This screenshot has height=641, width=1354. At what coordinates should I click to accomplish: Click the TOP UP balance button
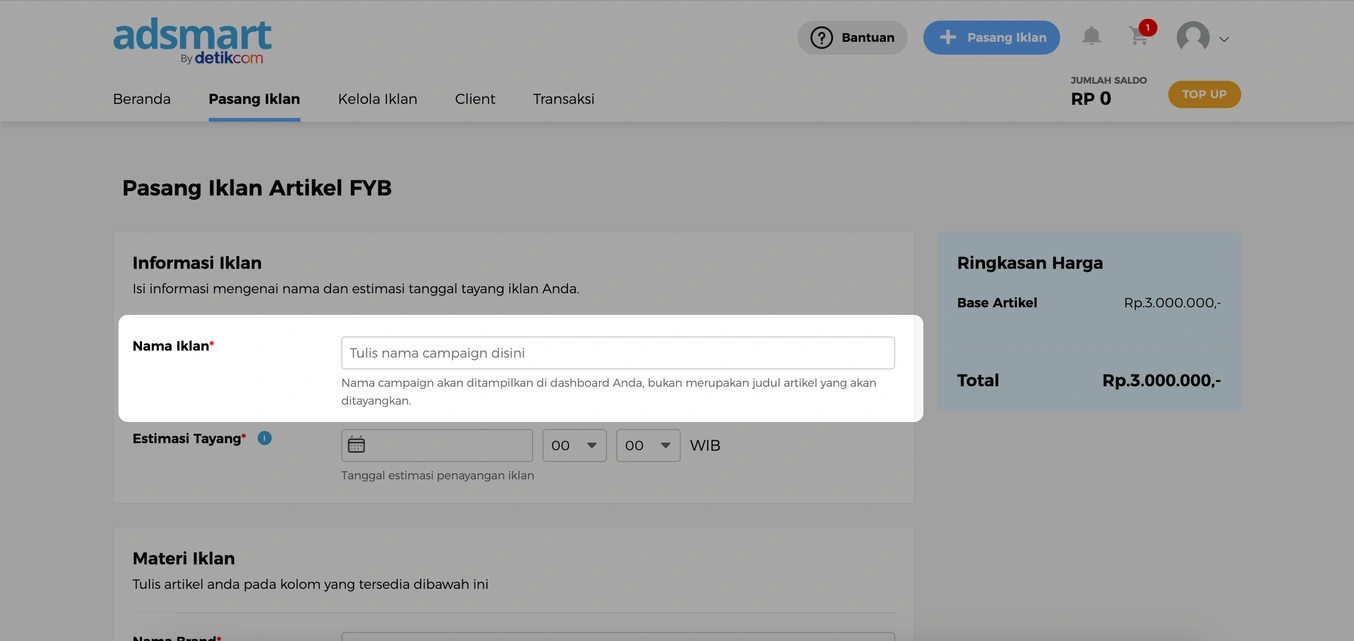pyautogui.click(x=1204, y=95)
